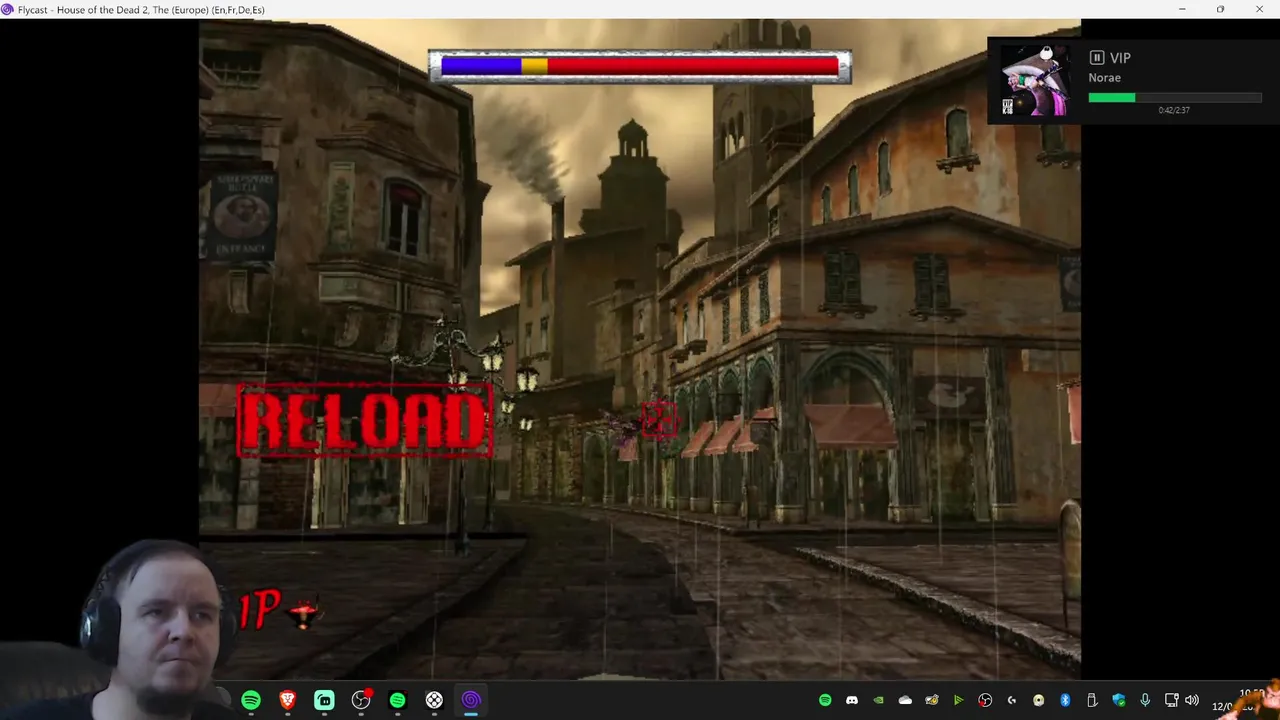The image size is (1280, 720).
Task: Click the 1P player indicator
Action: click(260, 609)
